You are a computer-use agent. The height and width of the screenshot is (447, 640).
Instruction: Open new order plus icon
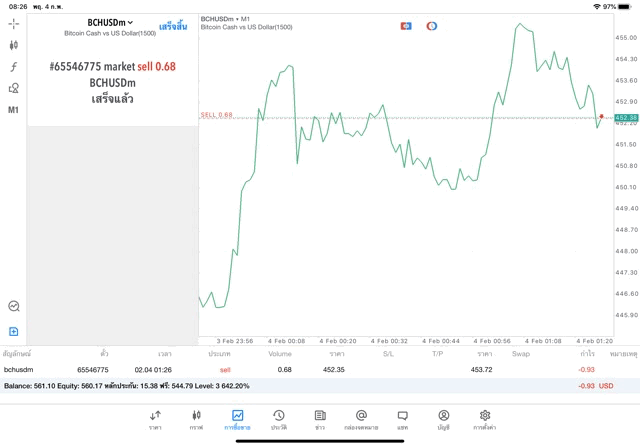13,331
